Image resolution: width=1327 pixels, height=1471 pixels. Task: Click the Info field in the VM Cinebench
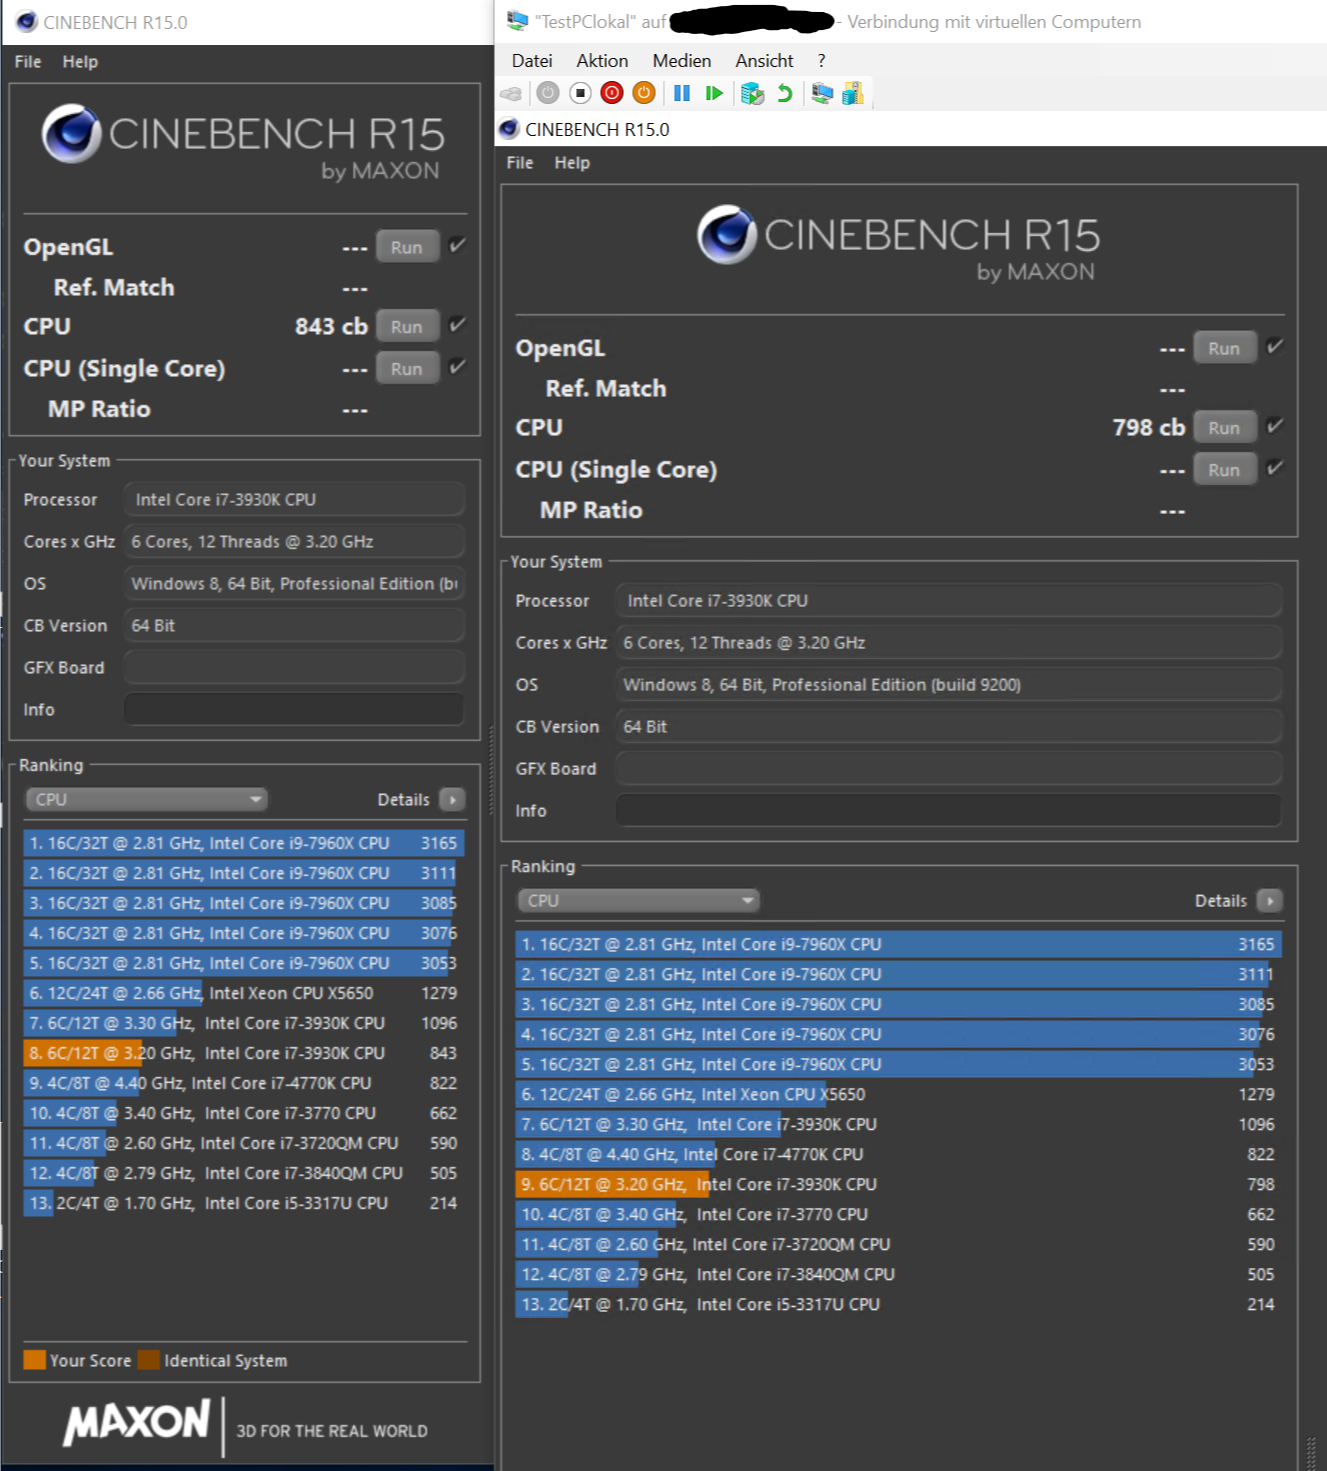pos(949,811)
